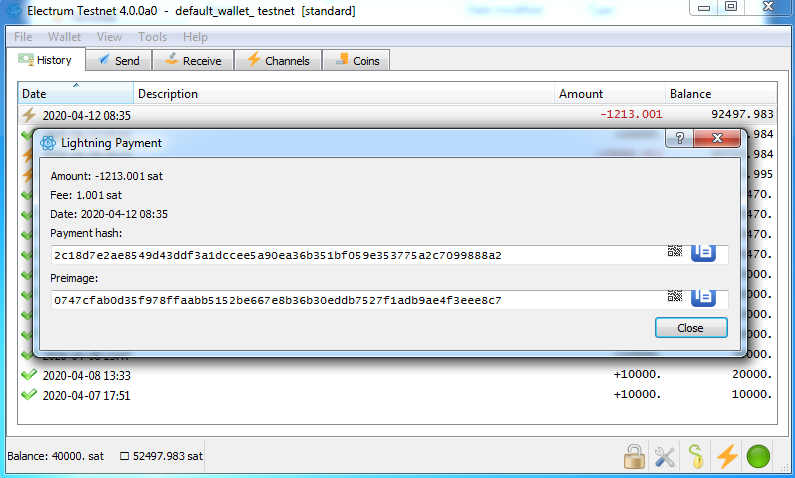This screenshot has width=795, height=478.
Task: Show QR code for preimage
Action: (675, 296)
